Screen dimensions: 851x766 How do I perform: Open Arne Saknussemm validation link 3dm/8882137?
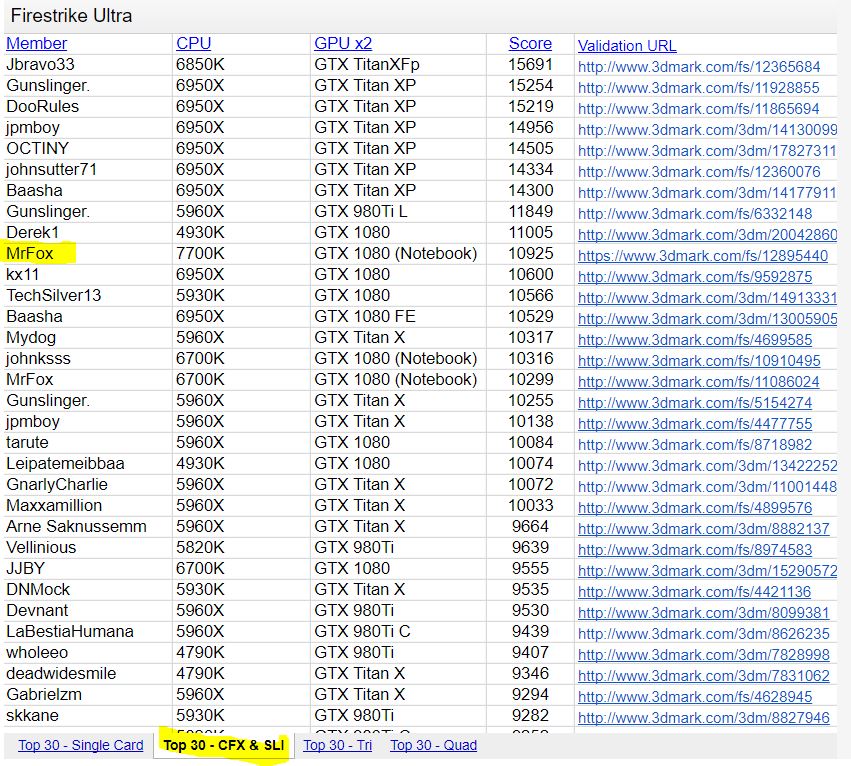point(703,529)
